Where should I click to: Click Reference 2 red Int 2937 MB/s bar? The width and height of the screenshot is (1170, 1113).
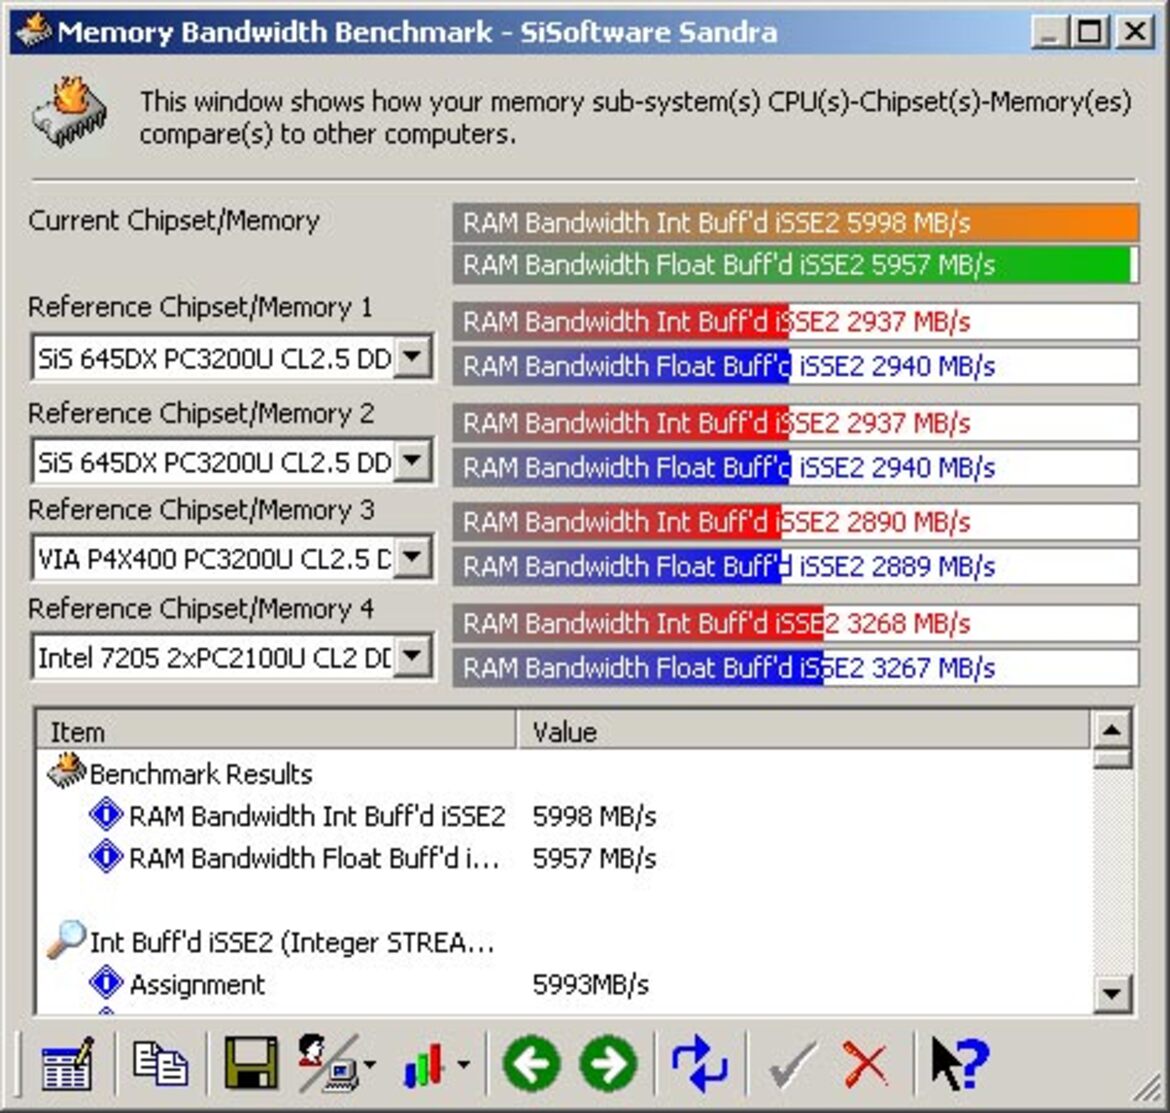click(x=795, y=423)
